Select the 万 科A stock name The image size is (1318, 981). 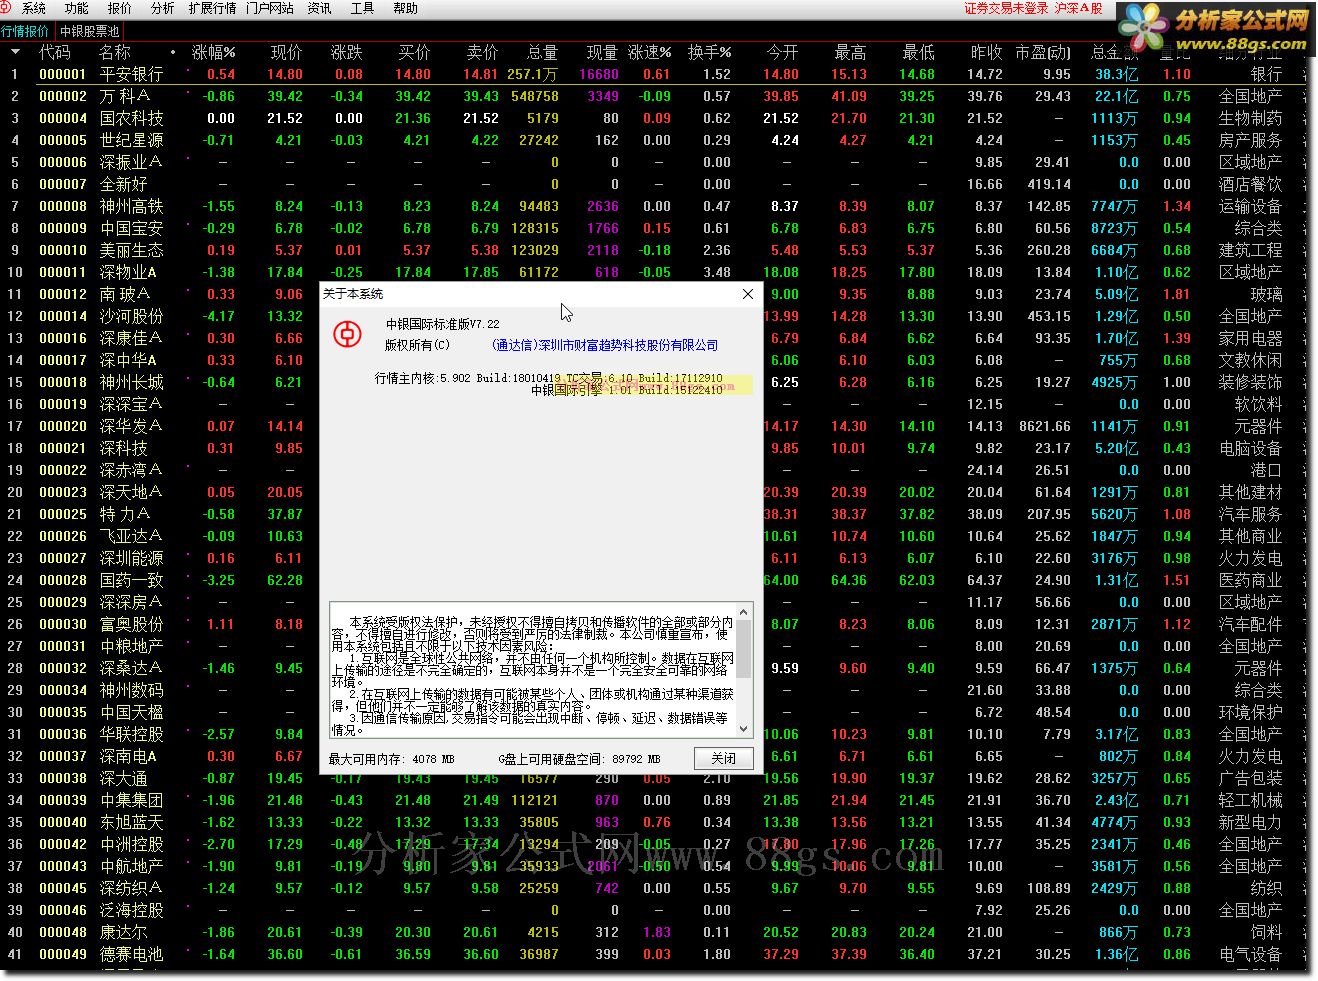coord(125,96)
